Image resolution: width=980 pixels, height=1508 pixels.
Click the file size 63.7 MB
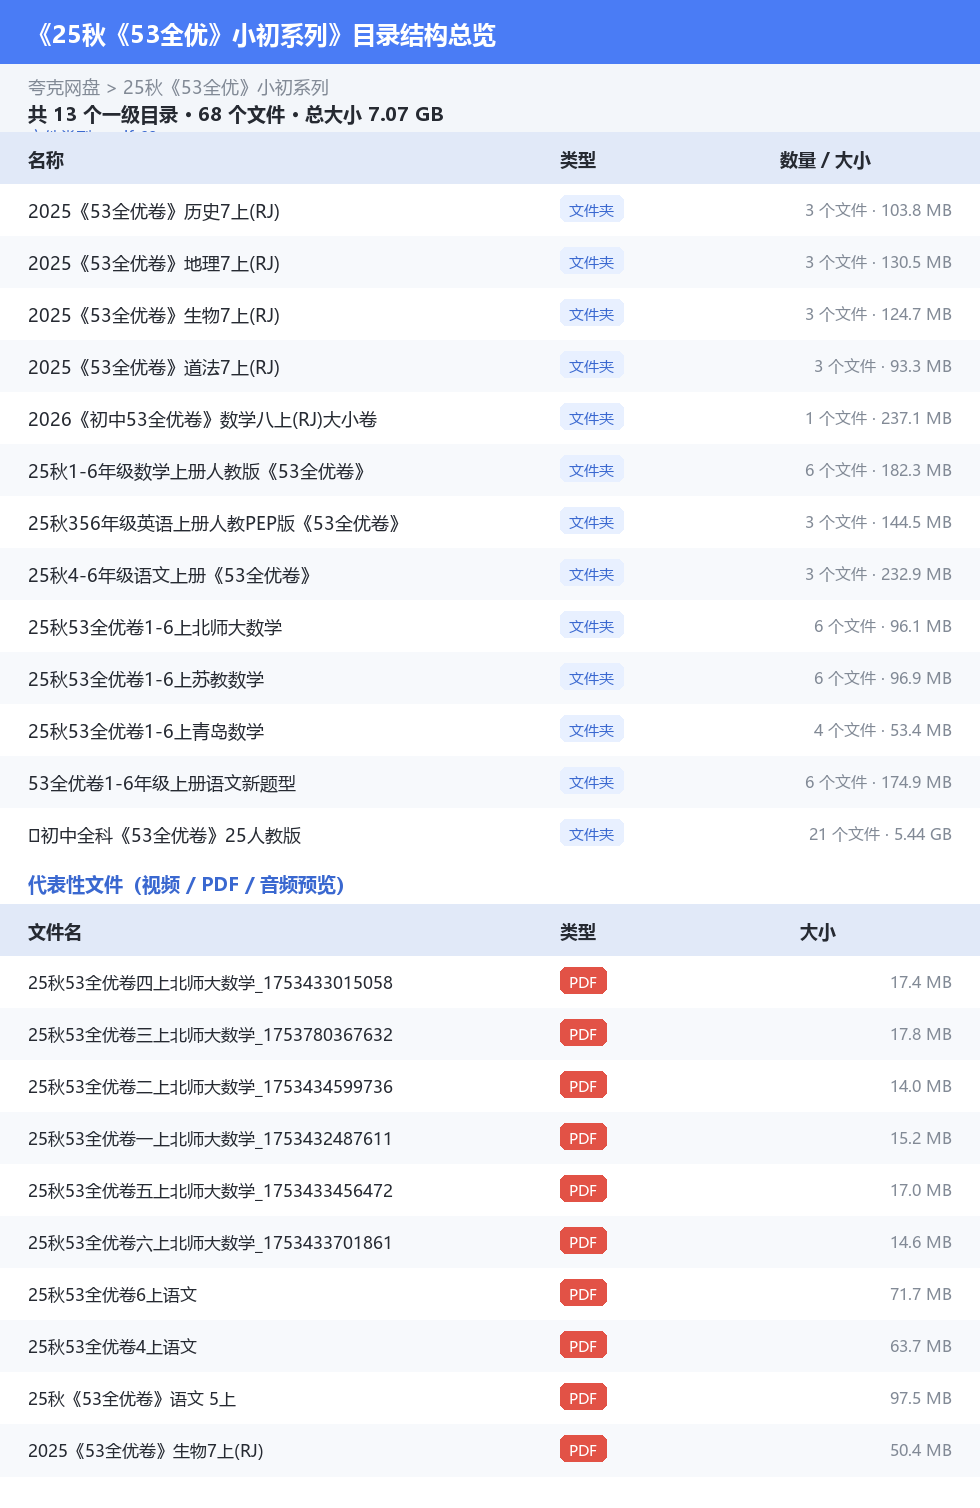[x=921, y=1346]
